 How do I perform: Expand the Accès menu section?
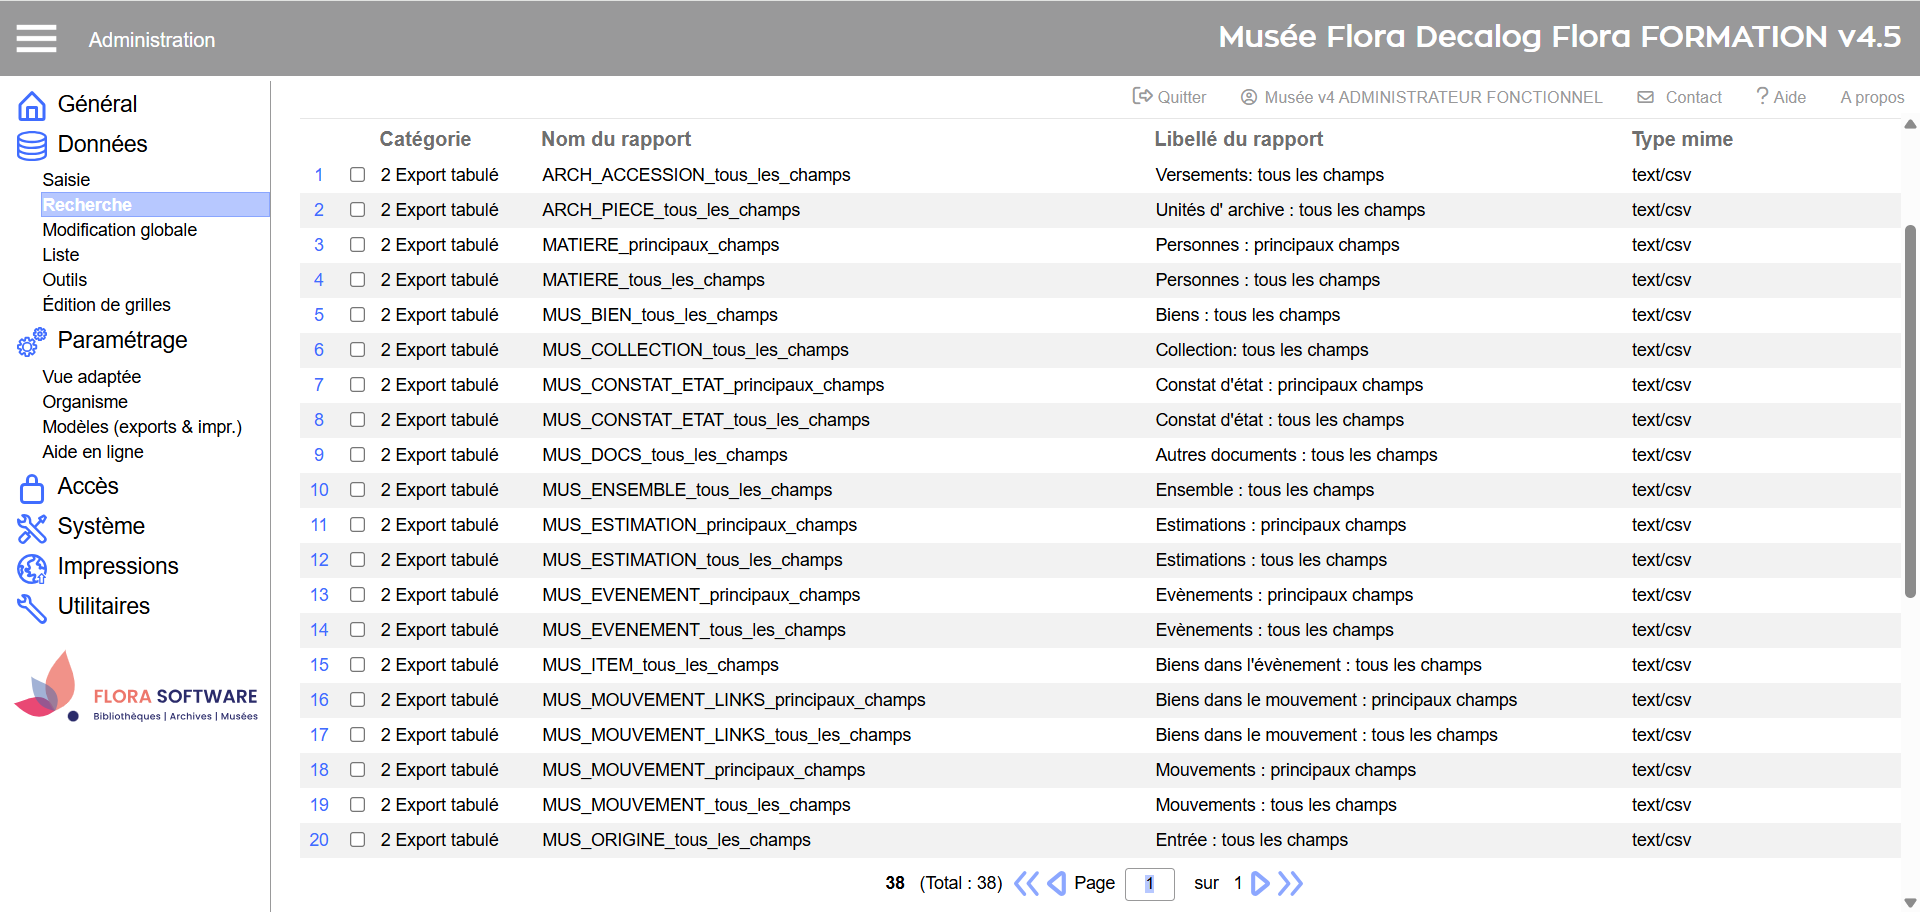88,486
